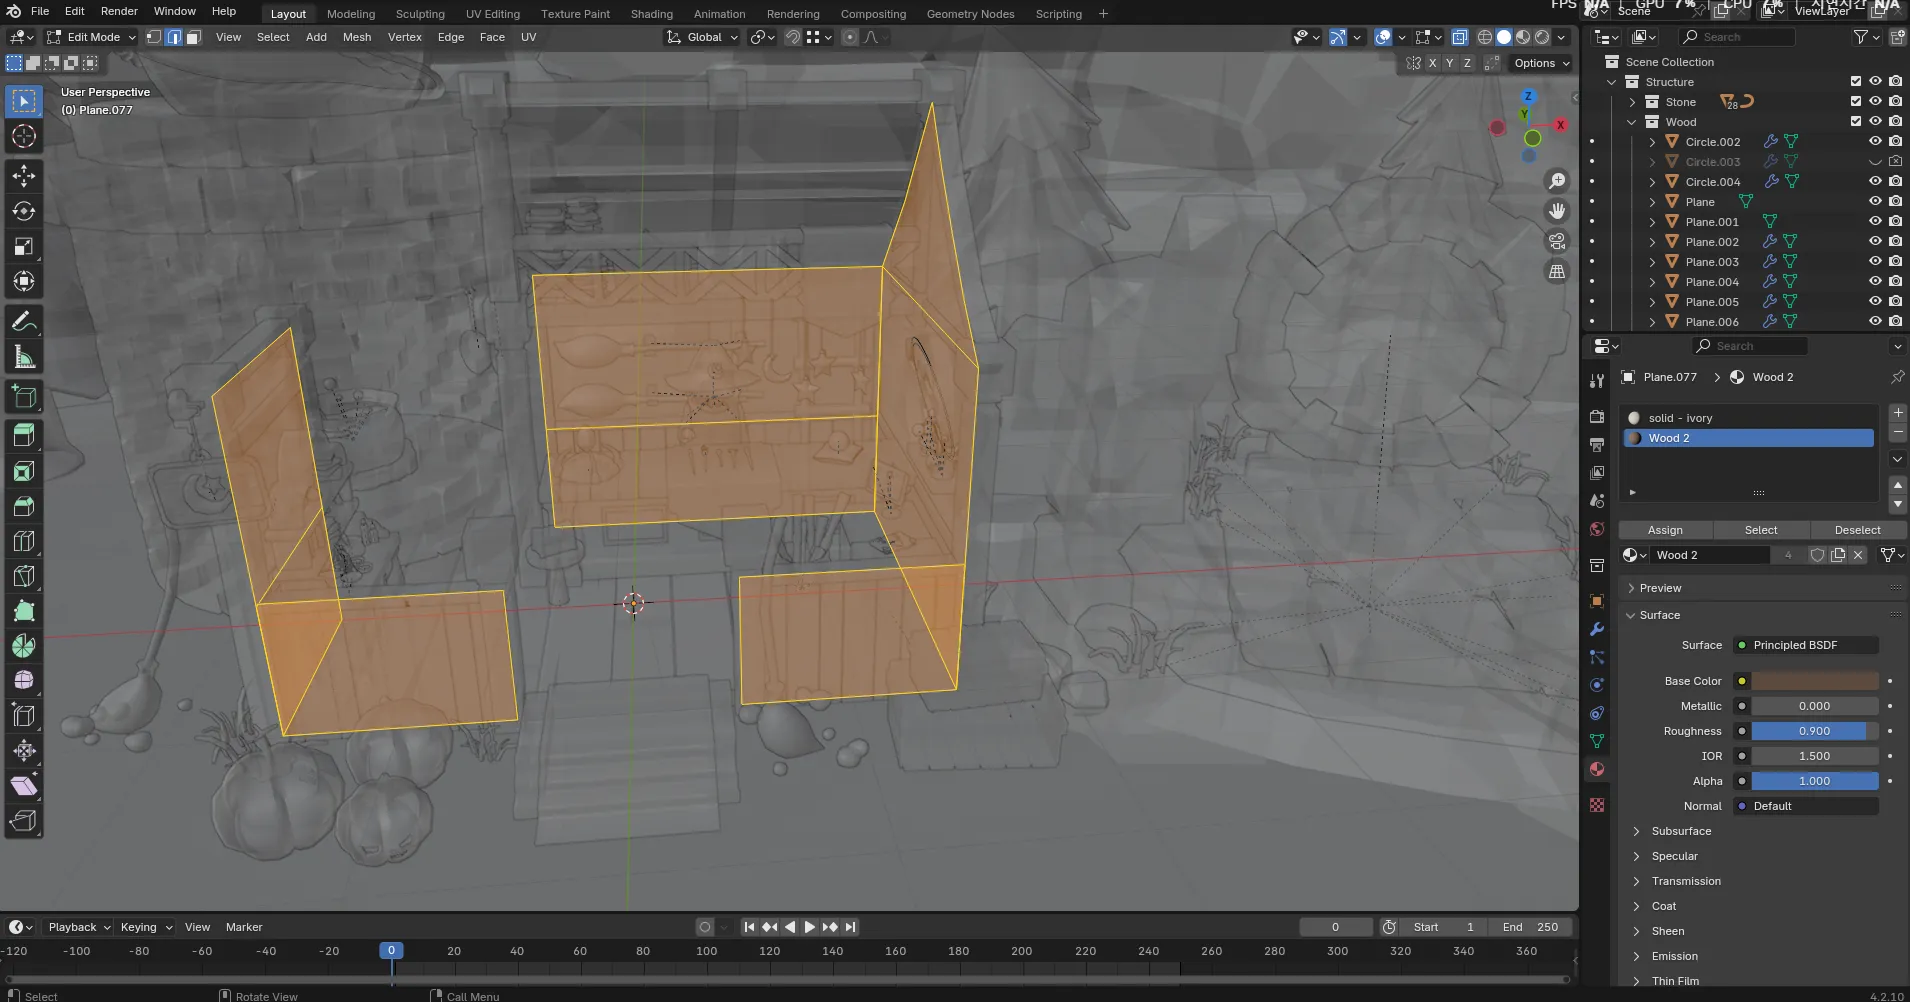Open the Material properties tab
The image size is (1910, 1002).
pos(1597,769)
